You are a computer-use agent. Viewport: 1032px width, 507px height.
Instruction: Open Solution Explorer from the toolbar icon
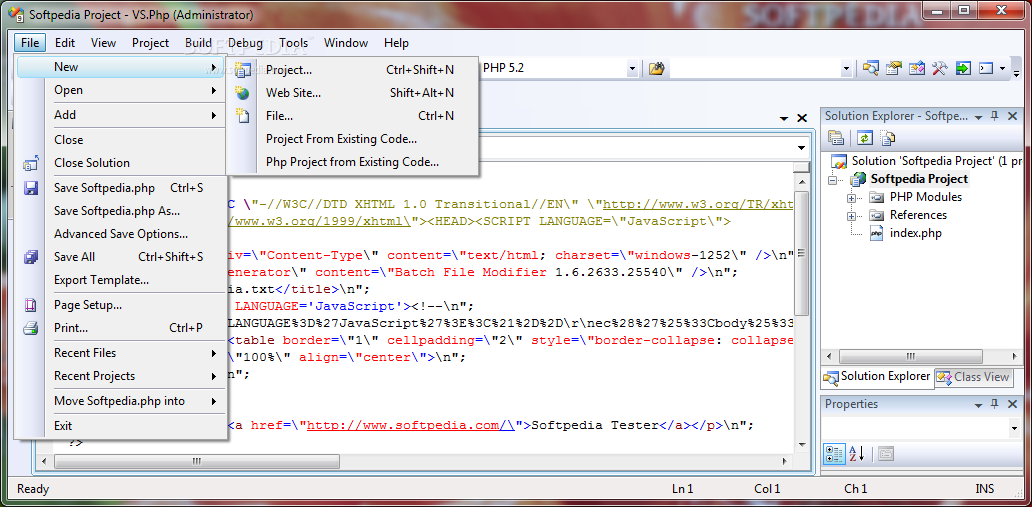(x=871, y=68)
